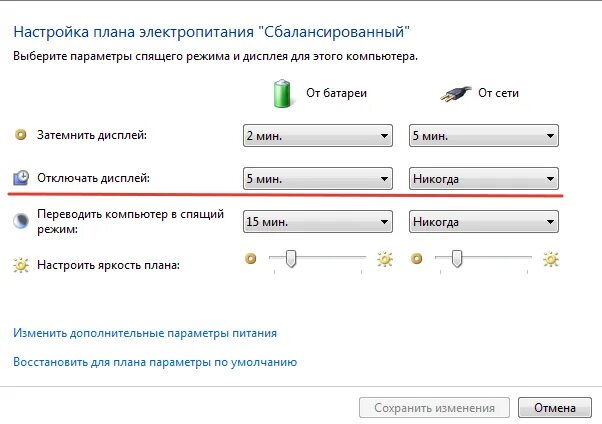Open plugged-in dim display dropdown (5 мин.)

click(483, 136)
